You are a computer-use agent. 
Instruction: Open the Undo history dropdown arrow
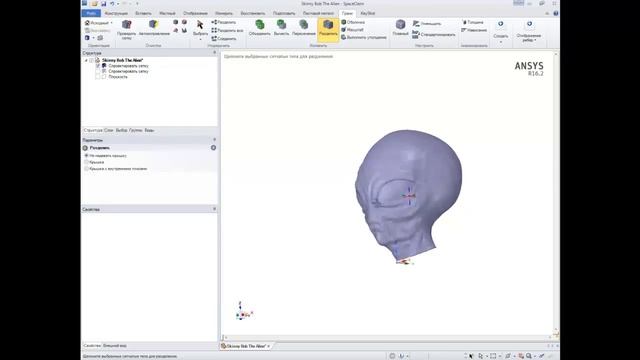point(118,4)
